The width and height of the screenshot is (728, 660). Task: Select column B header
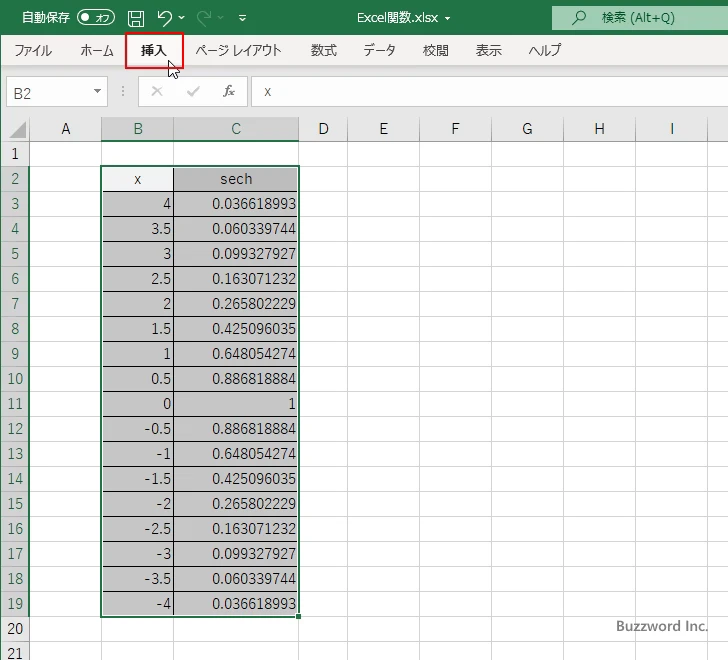point(137,129)
